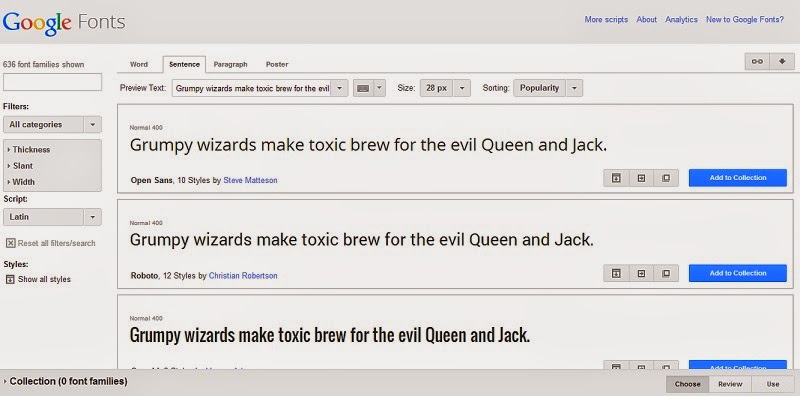Expand the Width filter
The image size is (800, 396).
(x=21, y=182)
